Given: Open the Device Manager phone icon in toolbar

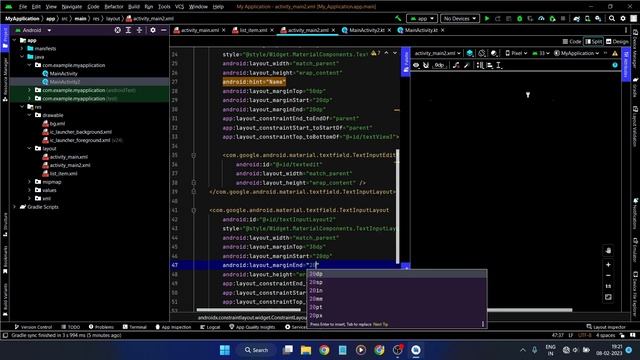Looking at the screenshot, I should 587,18.
